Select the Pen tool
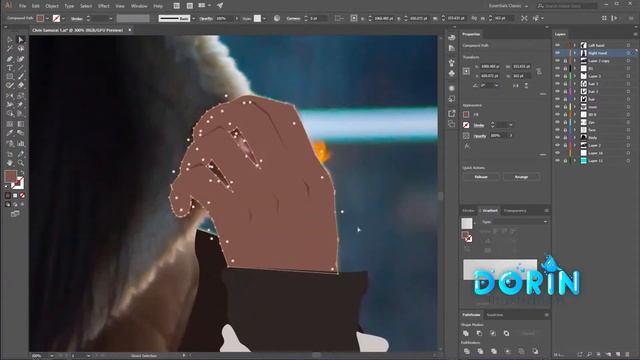This screenshot has height=360, width=640. coord(10,59)
